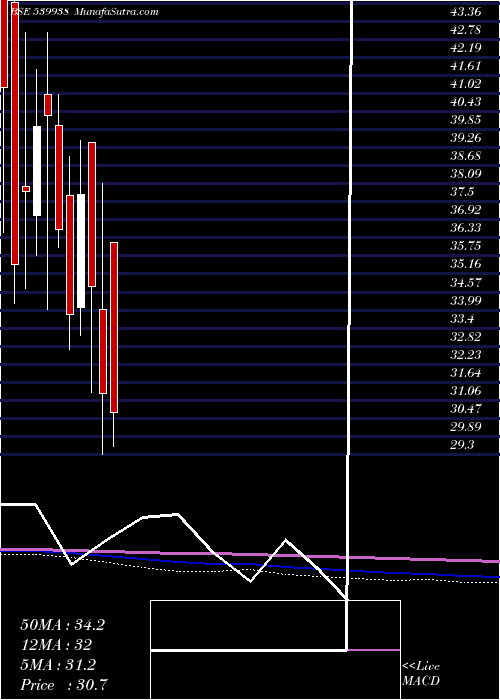Select the 42.19 price axis label

(x=466, y=48)
